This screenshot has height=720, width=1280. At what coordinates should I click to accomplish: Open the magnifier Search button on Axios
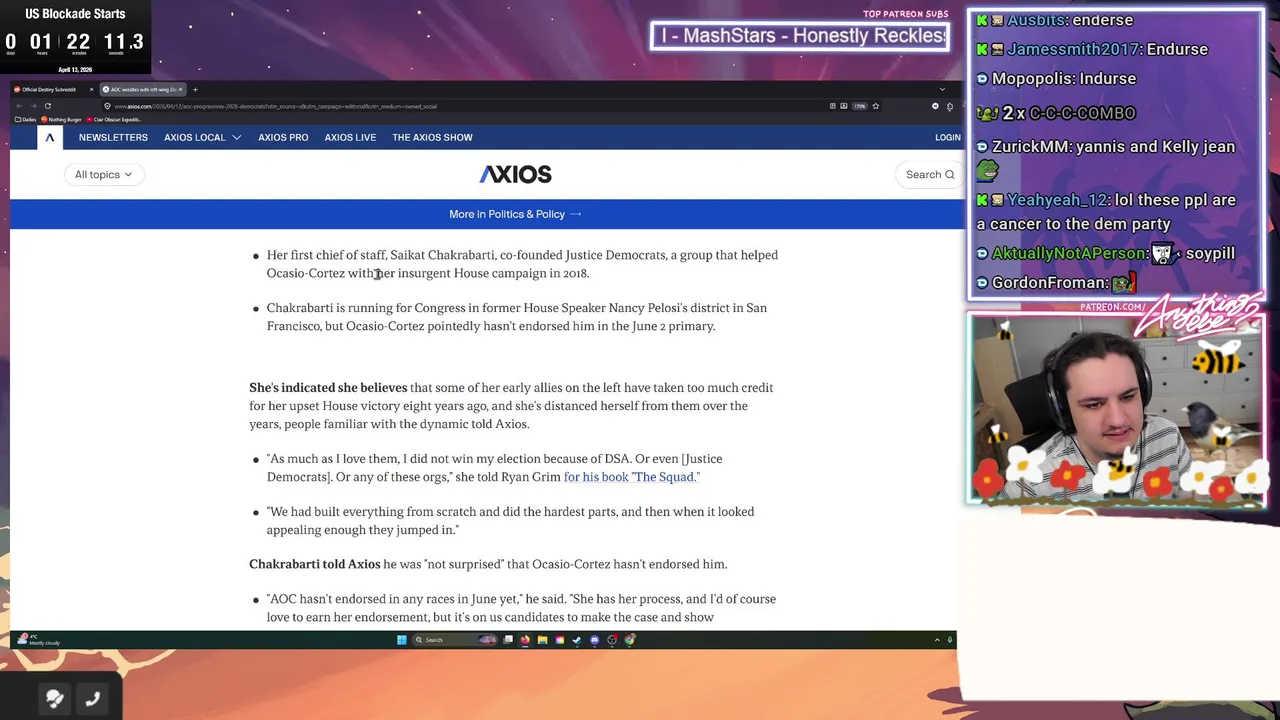click(930, 174)
